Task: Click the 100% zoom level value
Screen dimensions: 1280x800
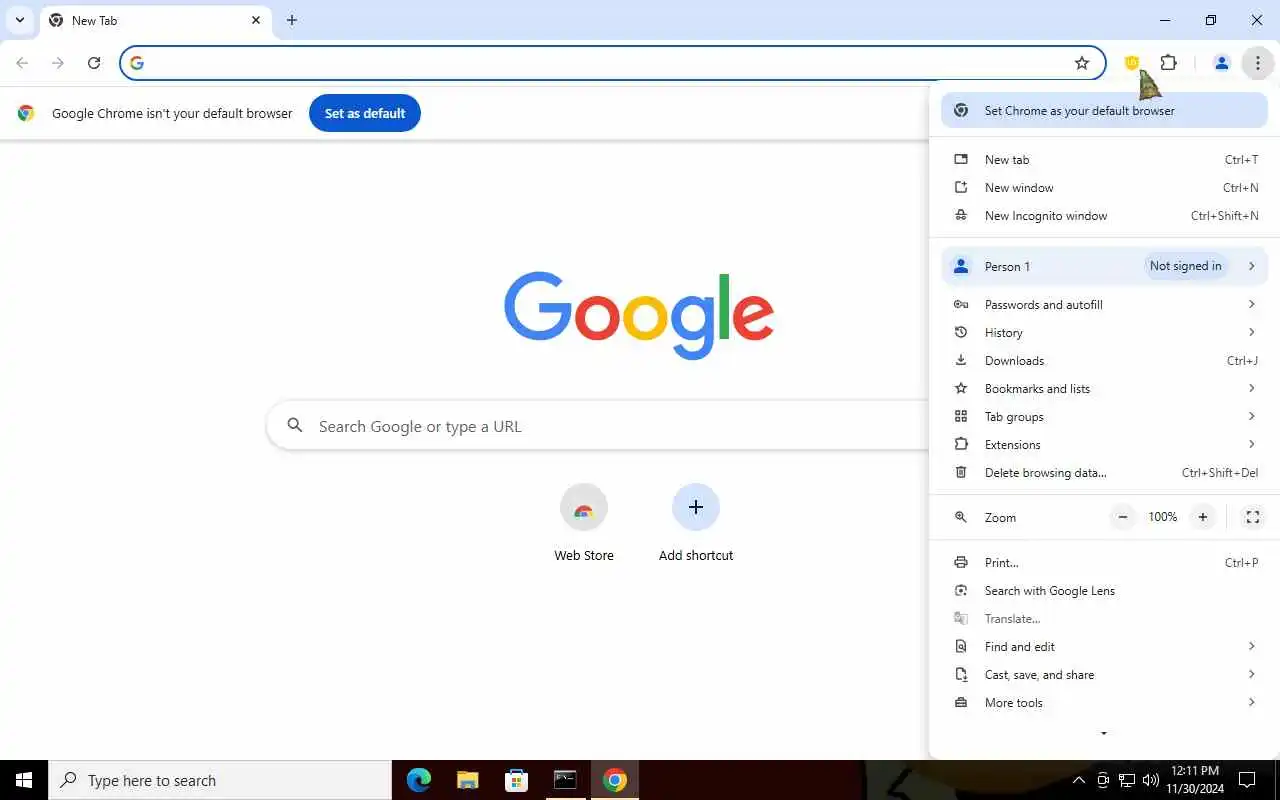Action: 1163,517
